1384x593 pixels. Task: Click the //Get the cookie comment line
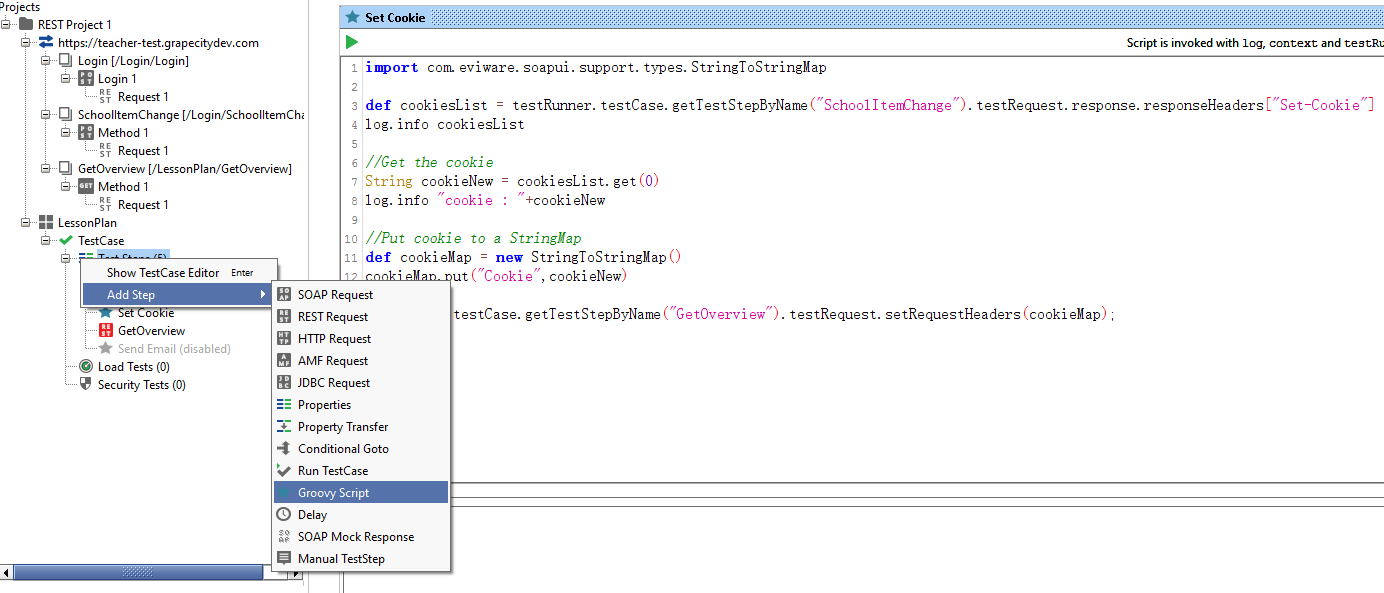[429, 162]
